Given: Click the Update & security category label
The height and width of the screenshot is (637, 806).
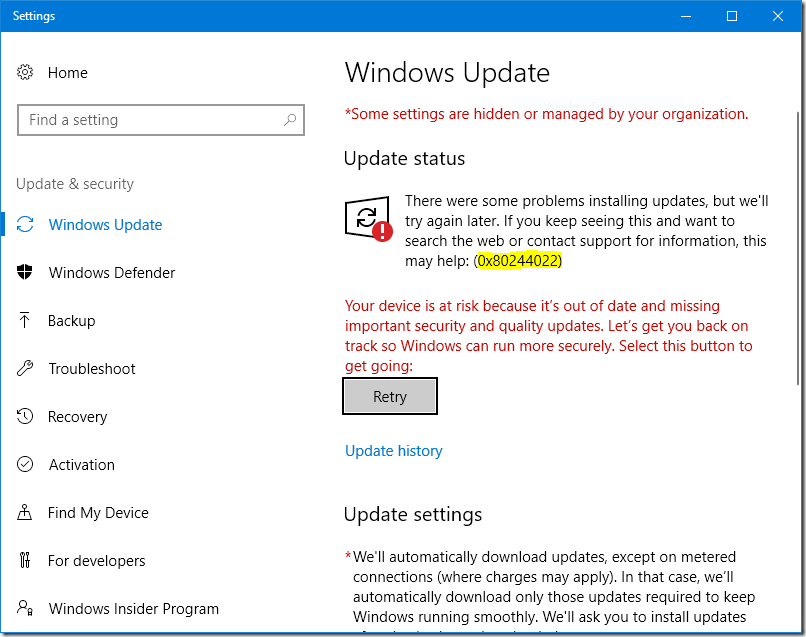Looking at the screenshot, I should (75, 184).
